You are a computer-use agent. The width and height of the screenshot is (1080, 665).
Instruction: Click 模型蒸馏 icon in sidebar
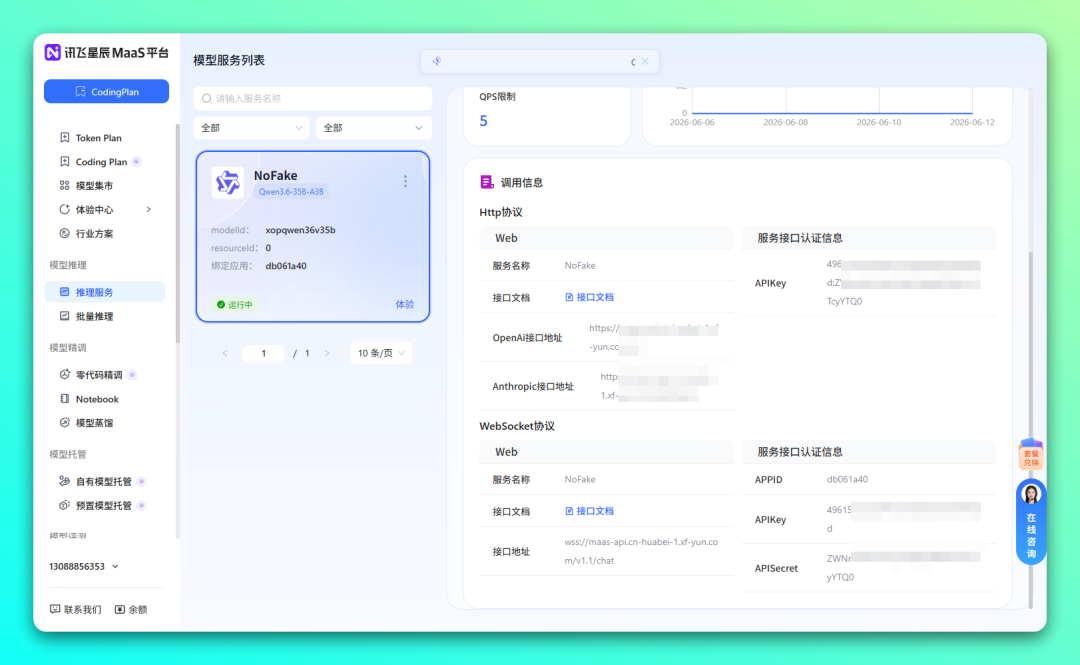pos(65,423)
